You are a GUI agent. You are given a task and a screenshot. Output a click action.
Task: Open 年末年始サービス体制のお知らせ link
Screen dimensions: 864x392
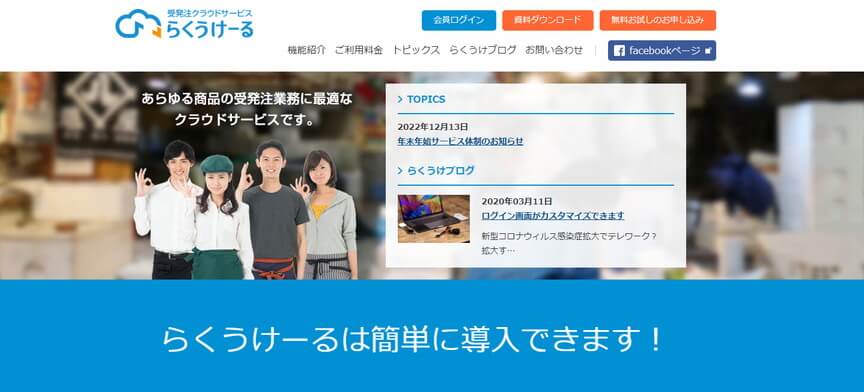(460, 141)
